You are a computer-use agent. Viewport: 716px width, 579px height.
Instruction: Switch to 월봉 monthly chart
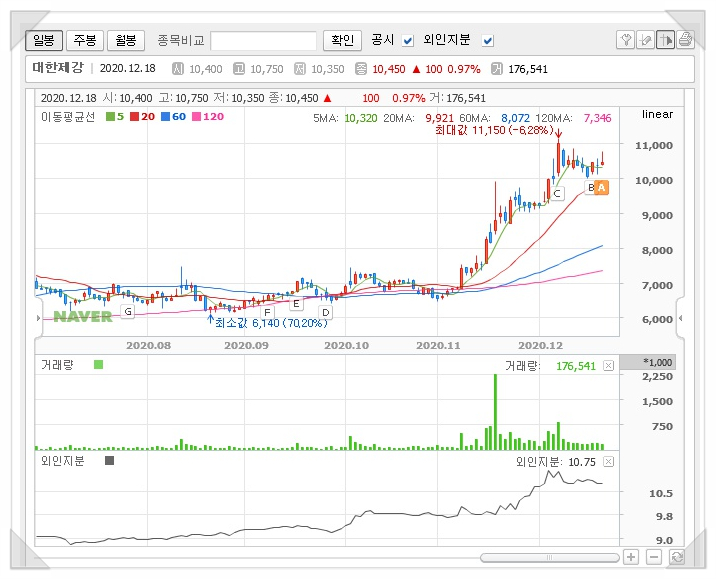coord(124,40)
